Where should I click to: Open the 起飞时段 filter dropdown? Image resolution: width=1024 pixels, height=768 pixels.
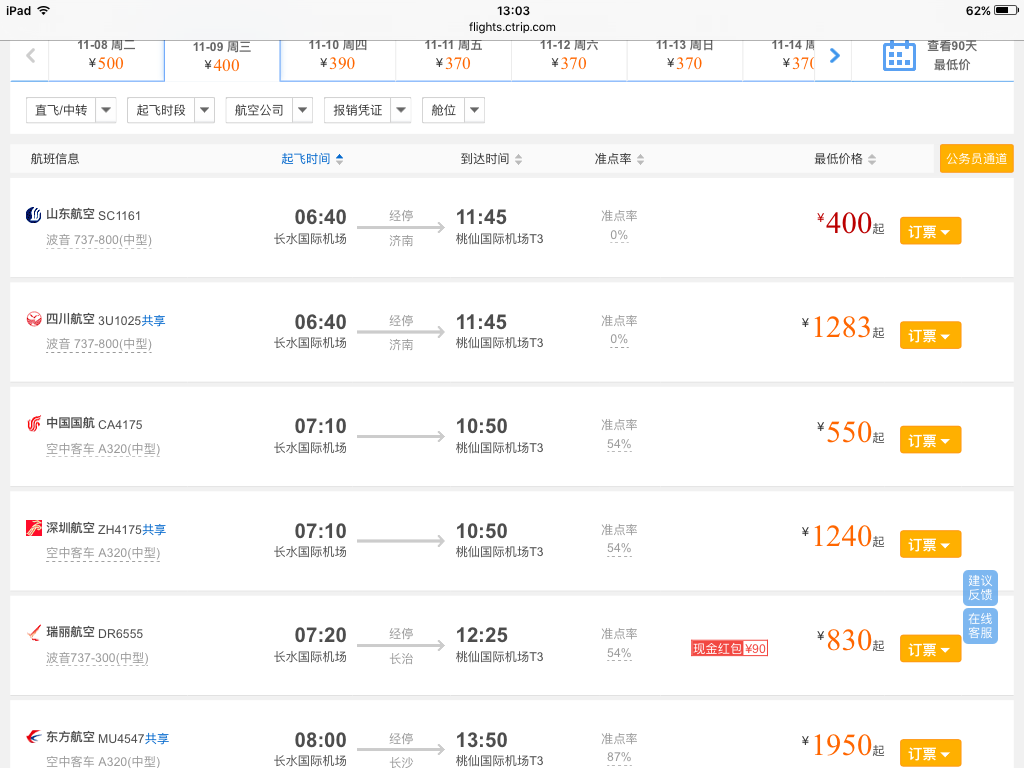171,110
